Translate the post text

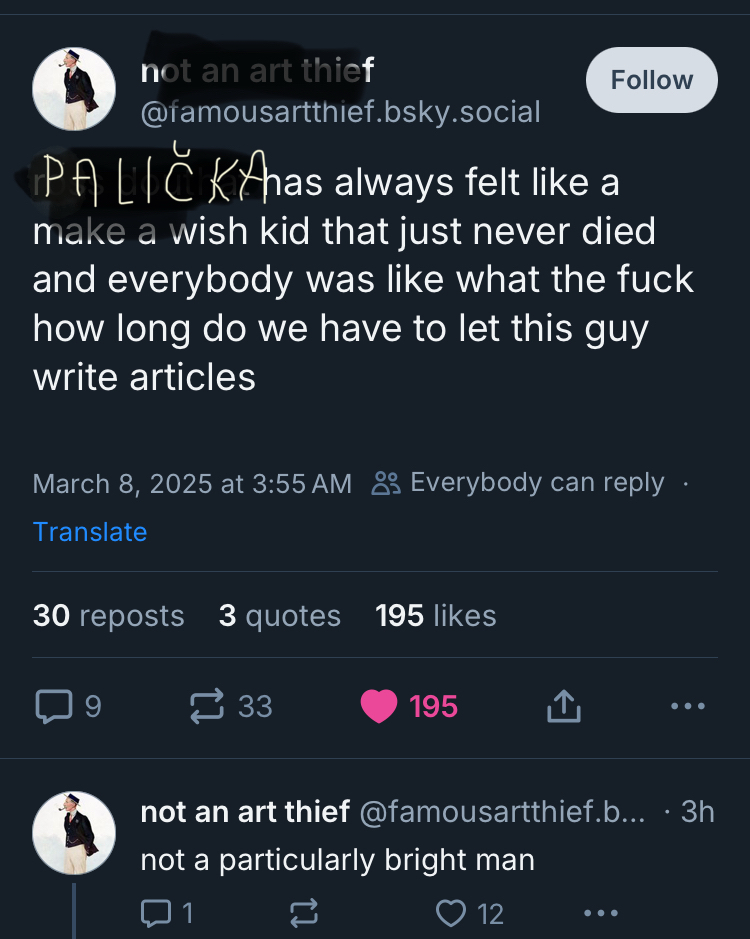point(90,532)
